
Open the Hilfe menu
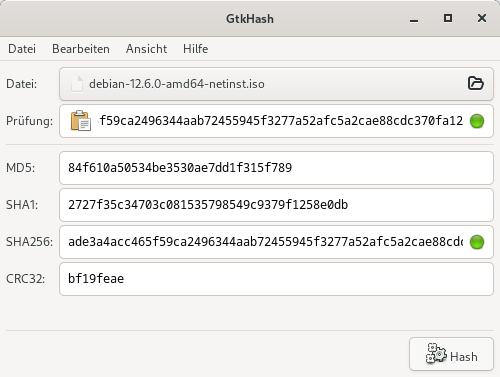coord(196,49)
